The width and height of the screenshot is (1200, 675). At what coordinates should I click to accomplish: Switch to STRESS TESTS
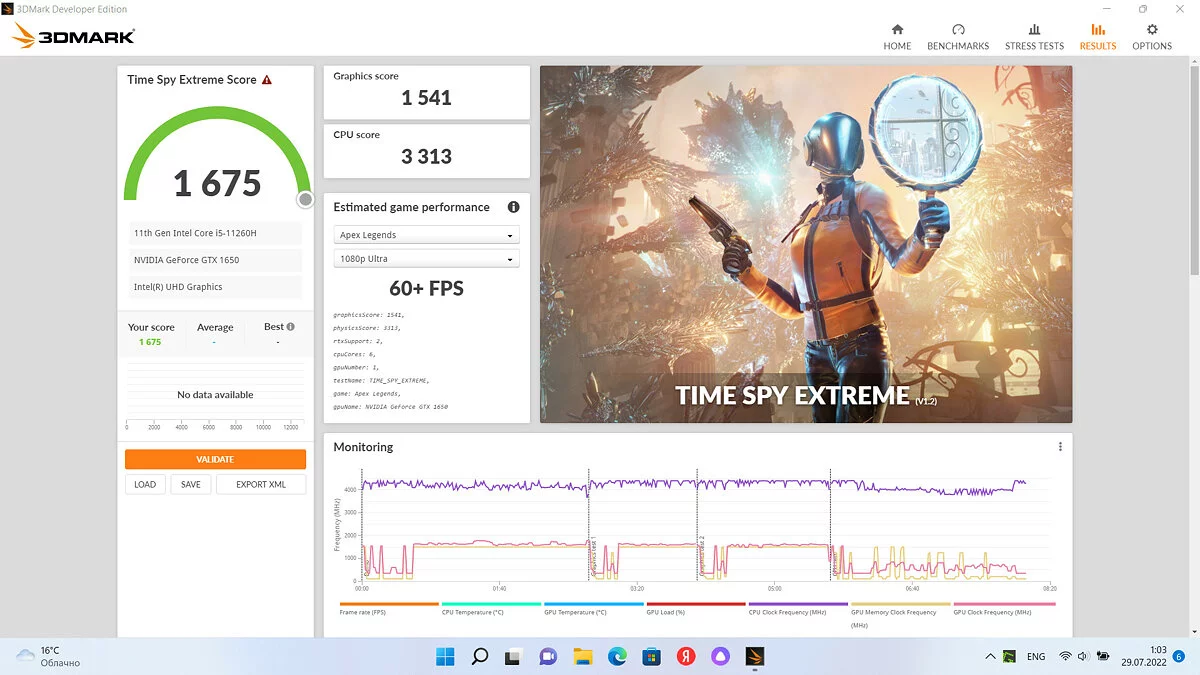click(1034, 37)
